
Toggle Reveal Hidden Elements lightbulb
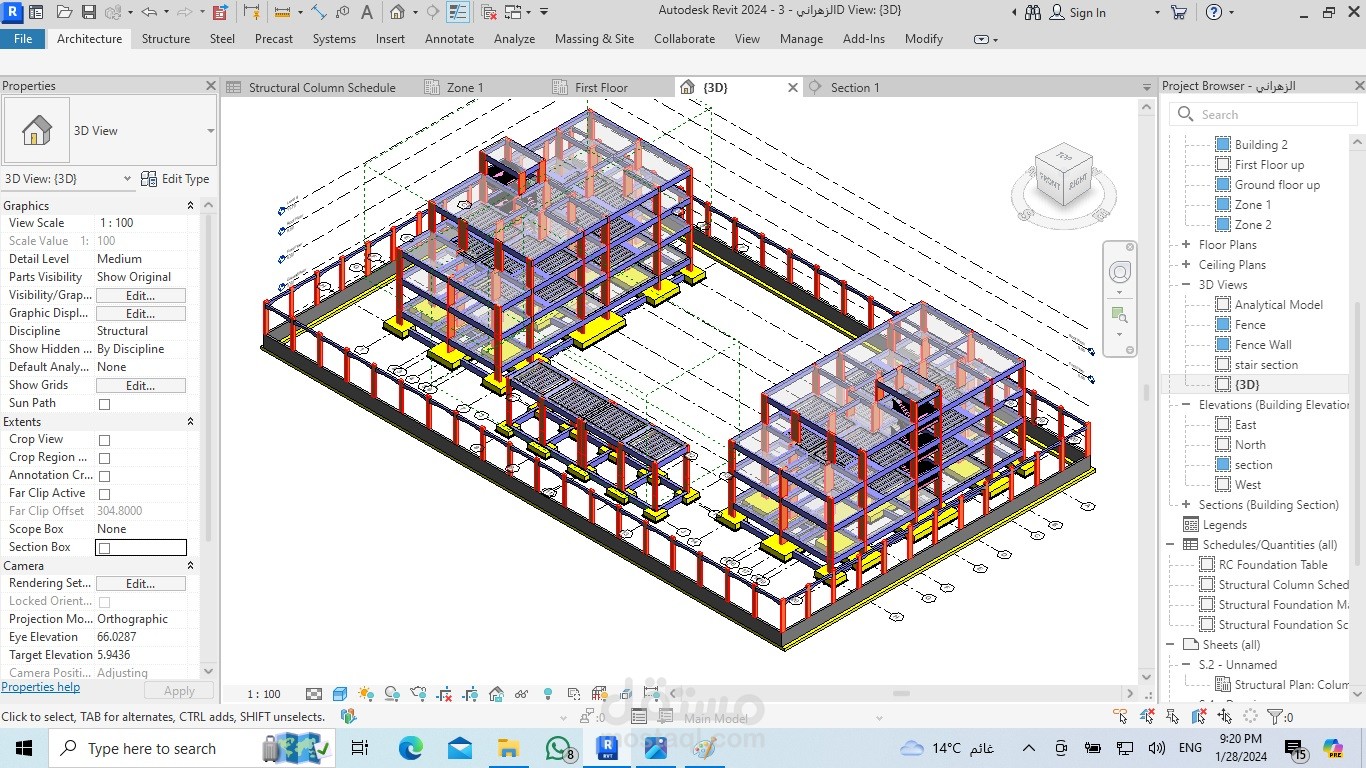(546, 692)
